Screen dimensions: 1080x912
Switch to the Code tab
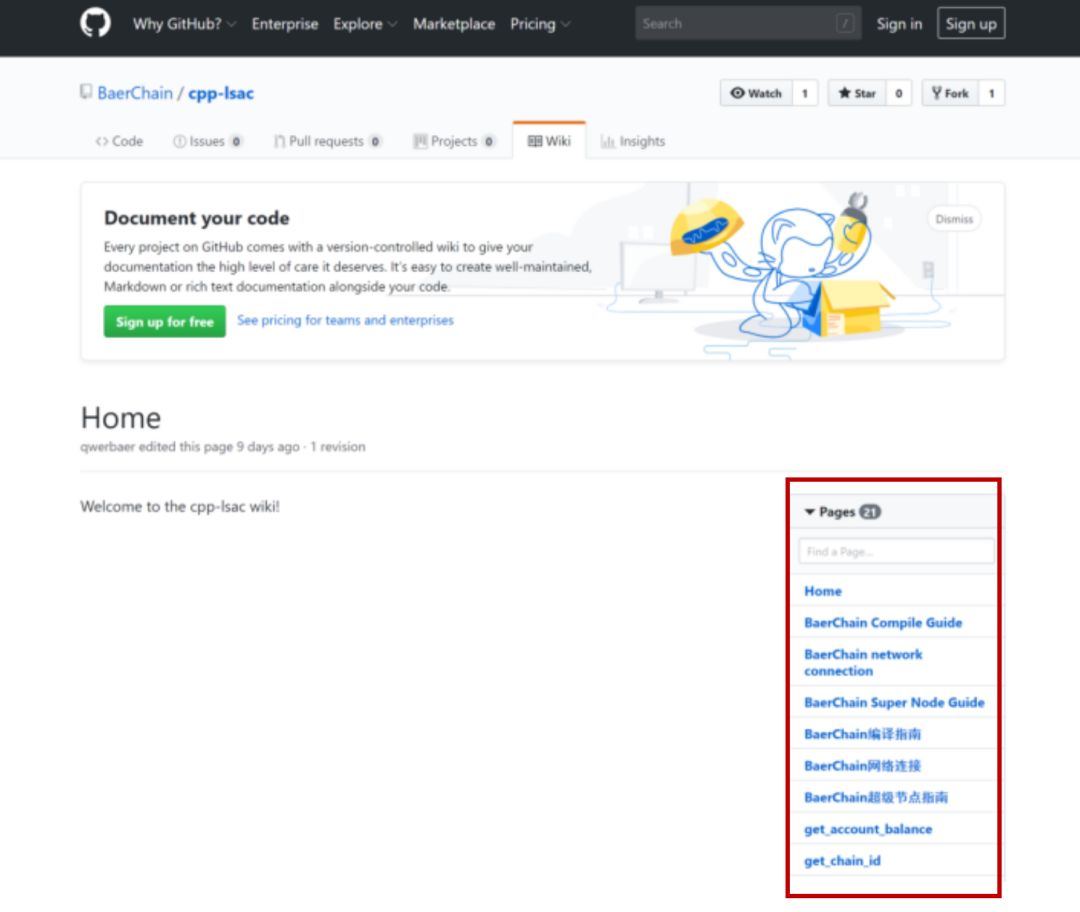coord(119,141)
